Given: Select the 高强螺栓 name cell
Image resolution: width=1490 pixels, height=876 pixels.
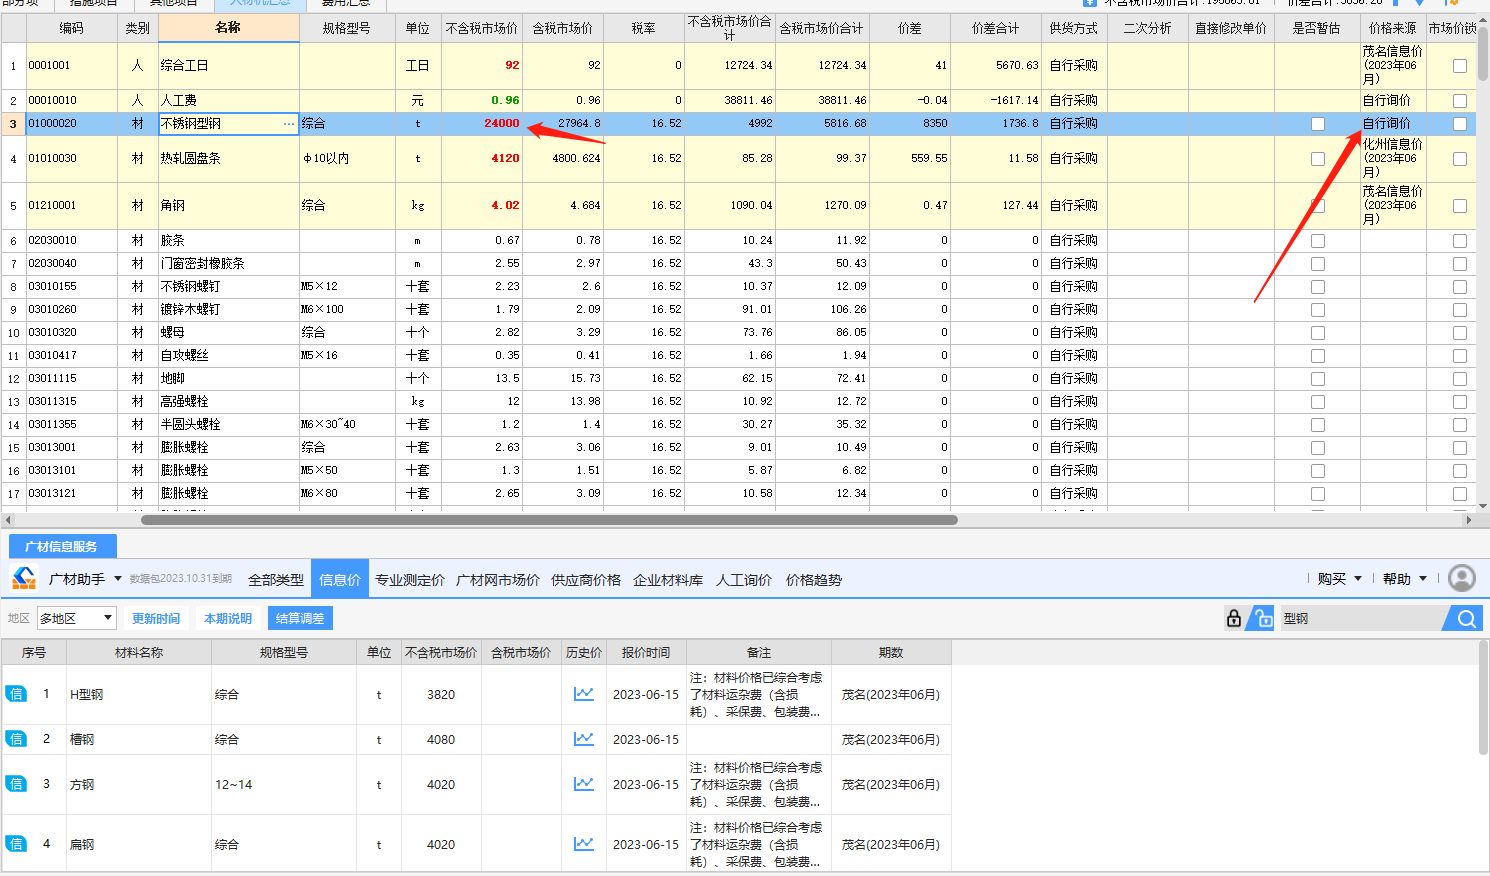Looking at the screenshot, I should (x=229, y=402).
